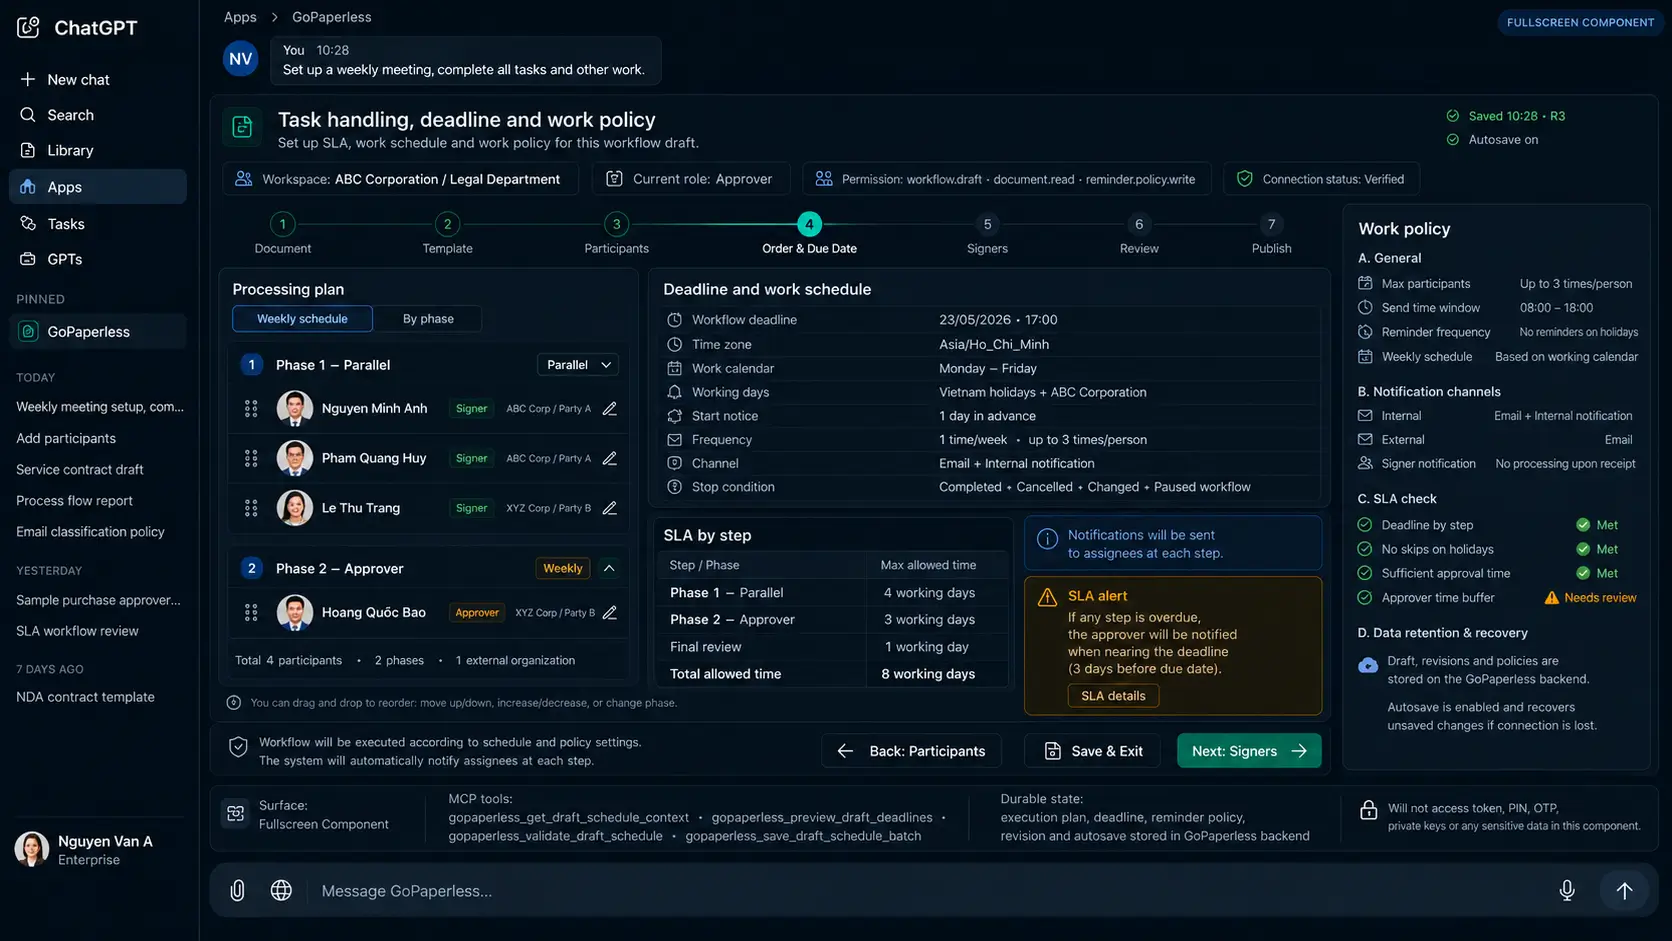Click the edit pencil for Hoang Quốc Bao
Viewport: 1672px width, 941px height.
click(609, 612)
